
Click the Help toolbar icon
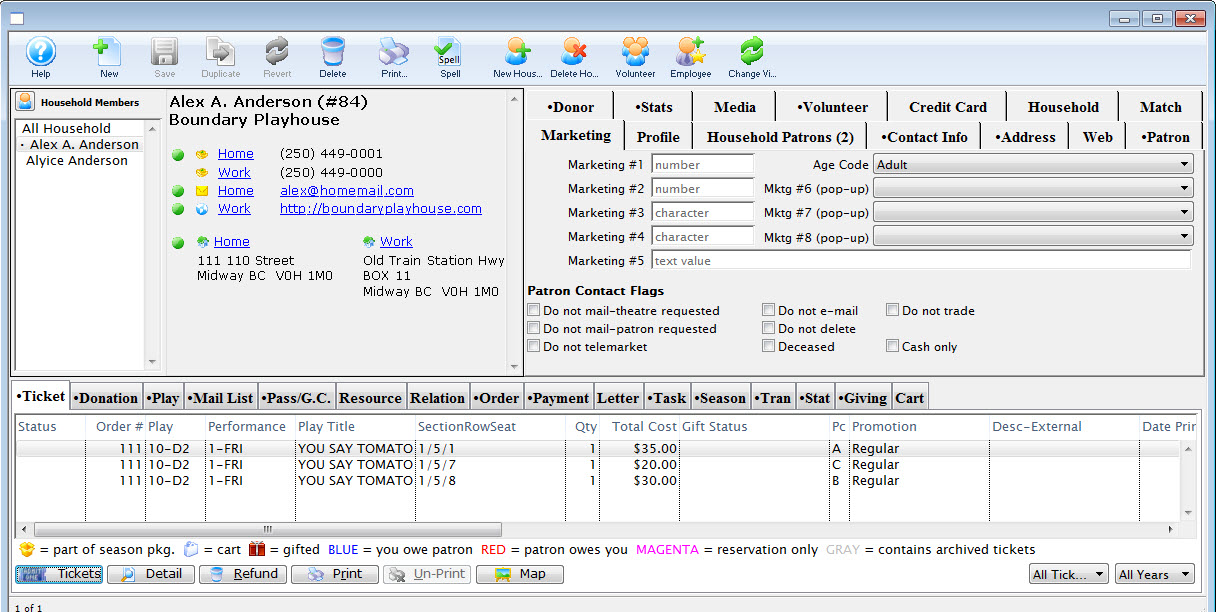click(41, 53)
